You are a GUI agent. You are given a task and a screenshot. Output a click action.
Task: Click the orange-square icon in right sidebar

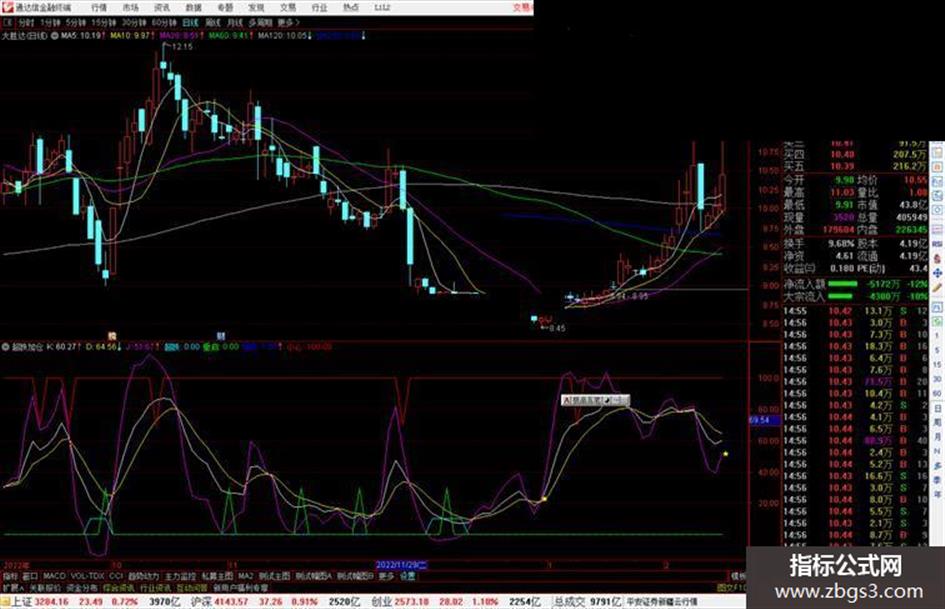pyautogui.click(x=937, y=166)
